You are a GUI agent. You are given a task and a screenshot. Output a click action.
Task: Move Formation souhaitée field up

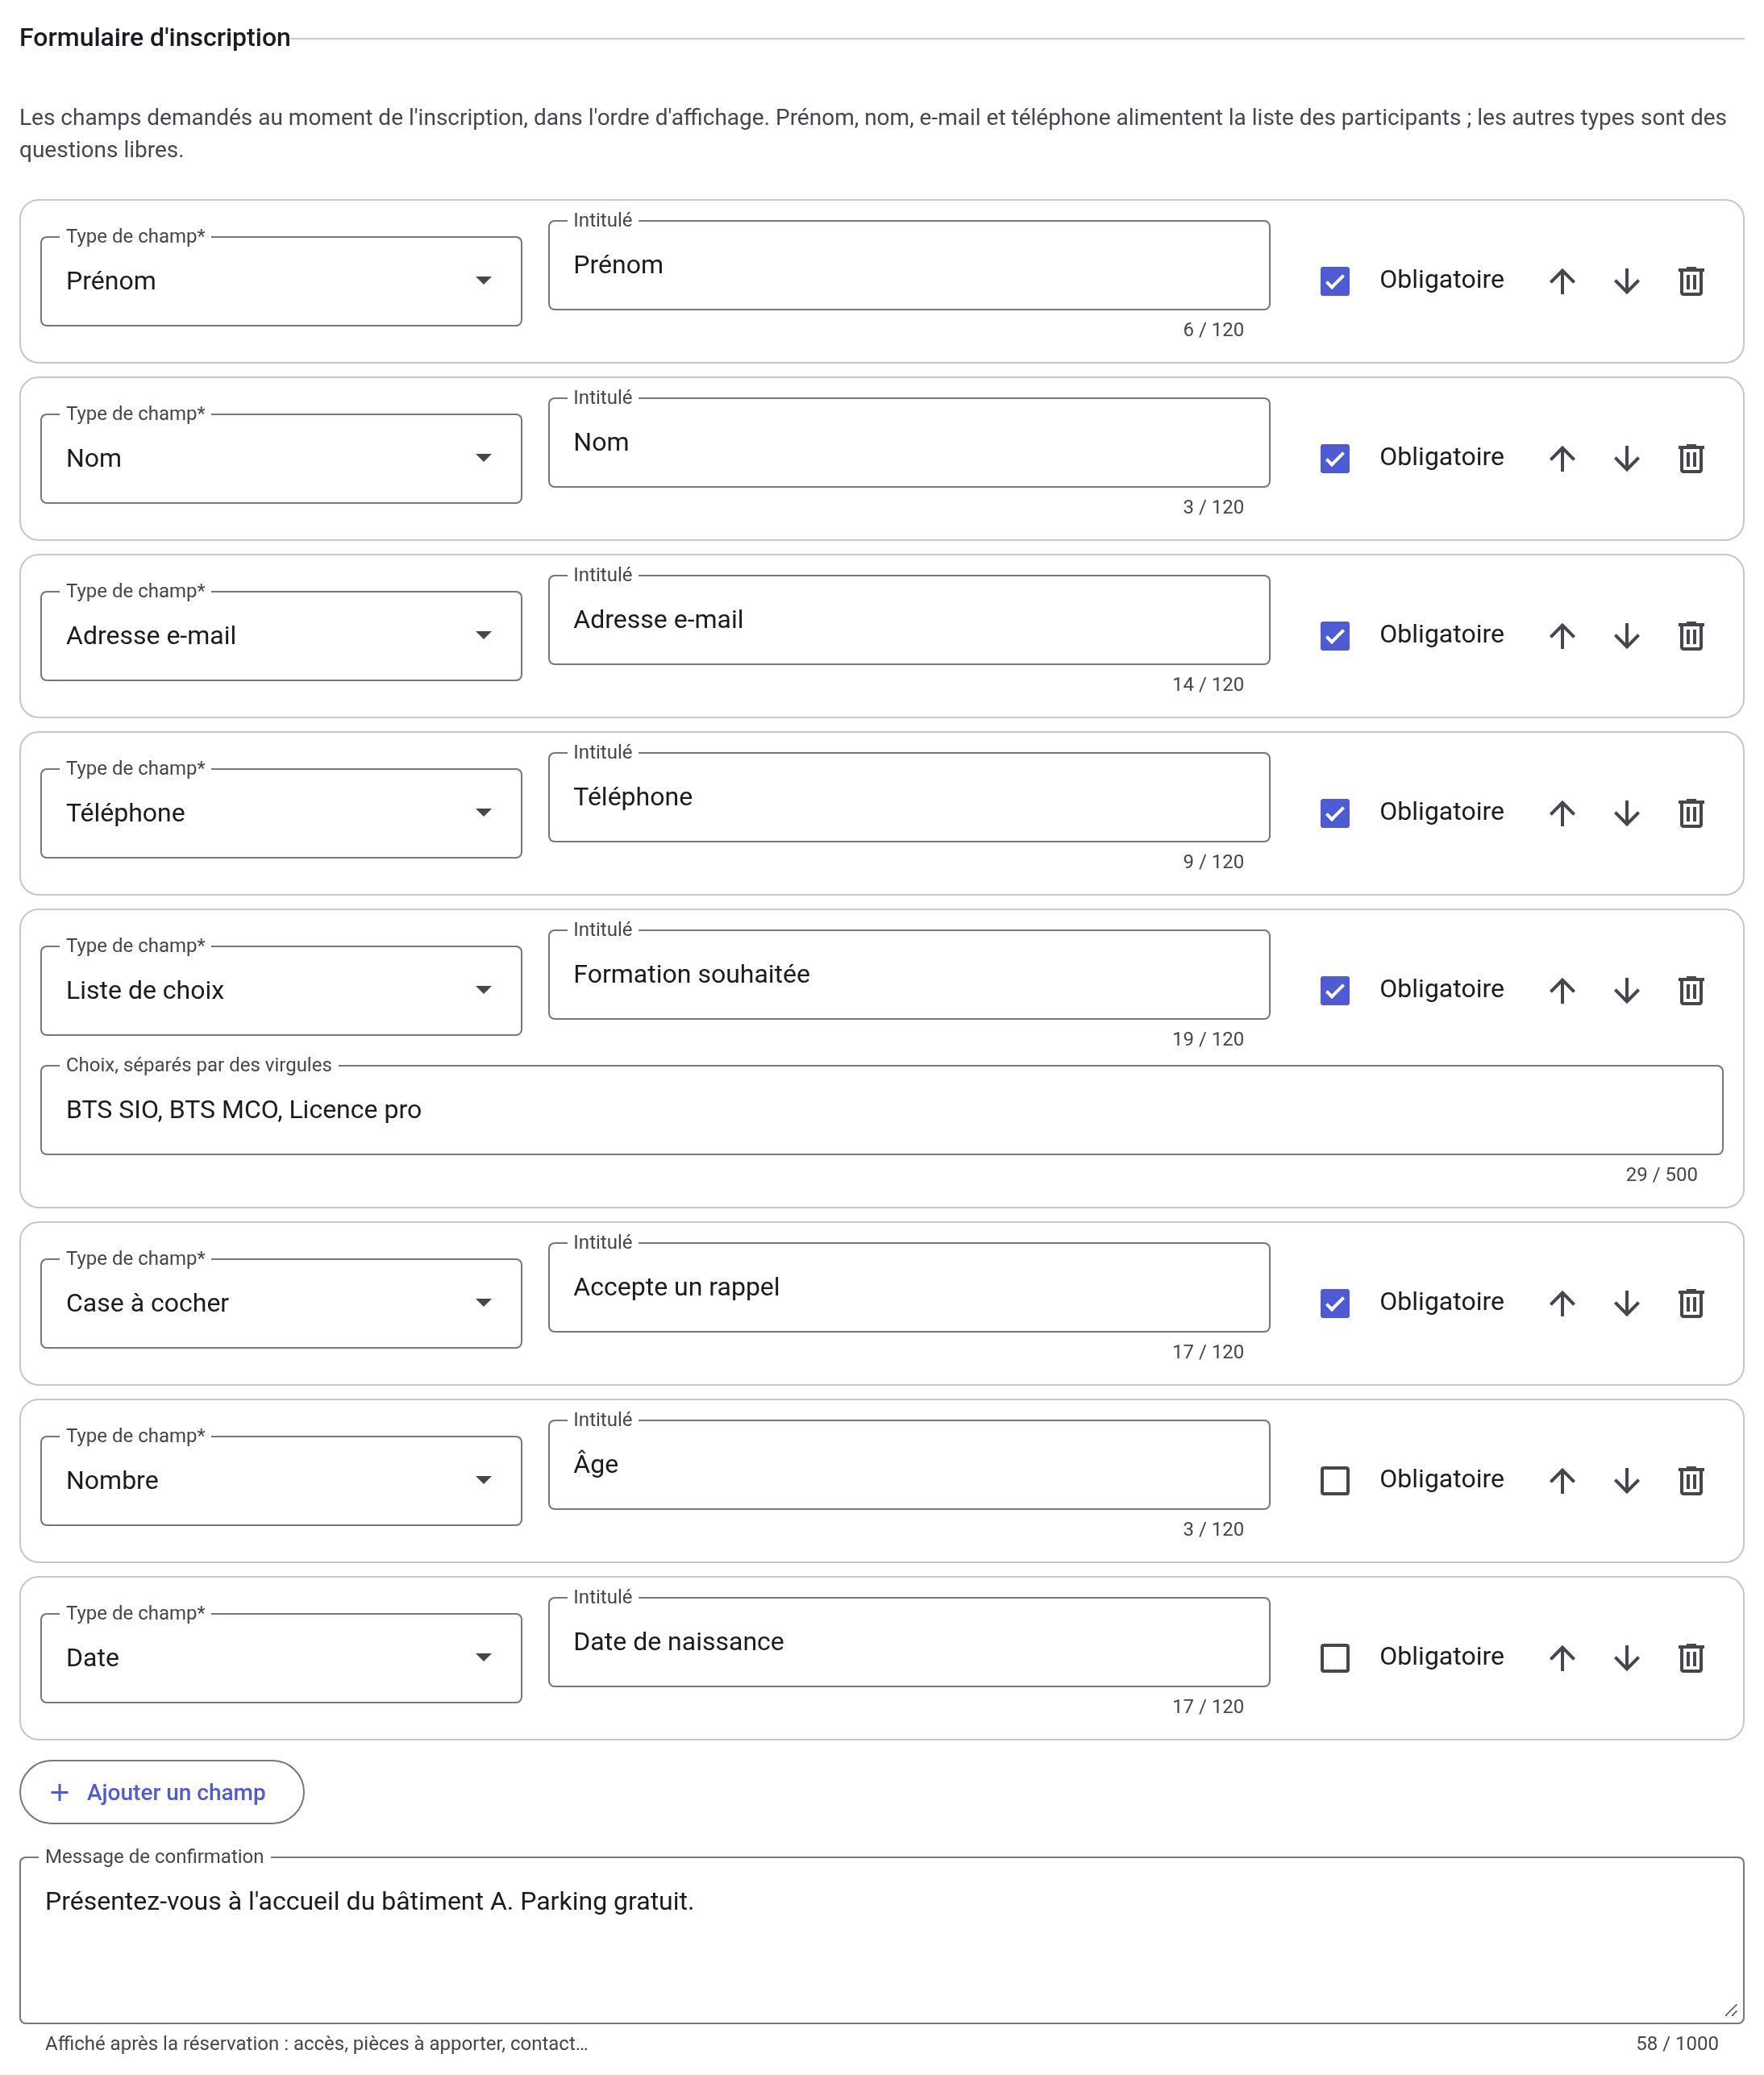pyautogui.click(x=1562, y=990)
